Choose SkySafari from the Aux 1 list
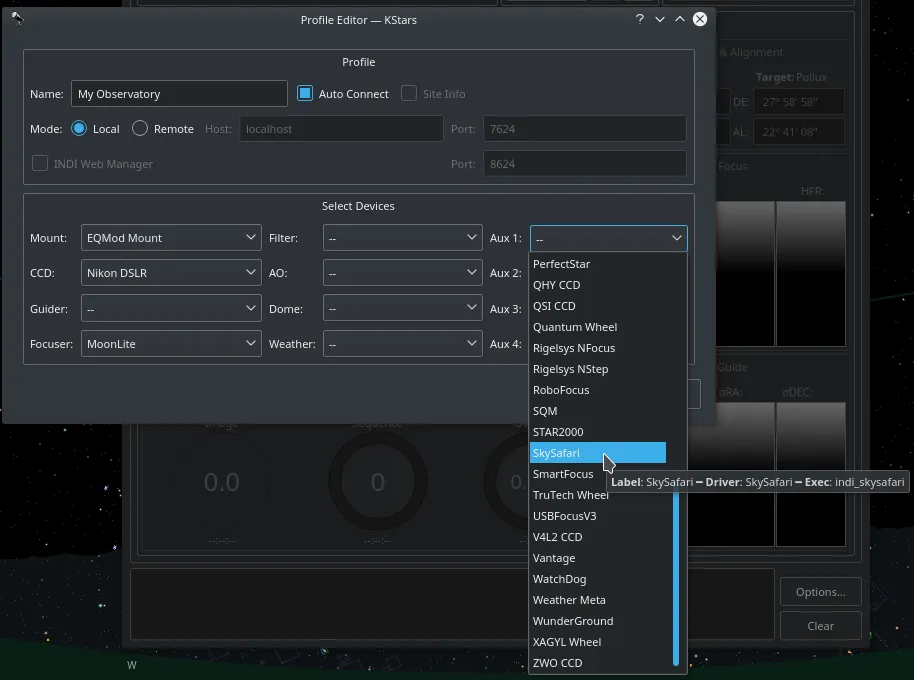This screenshot has width=914, height=680. click(x=597, y=453)
